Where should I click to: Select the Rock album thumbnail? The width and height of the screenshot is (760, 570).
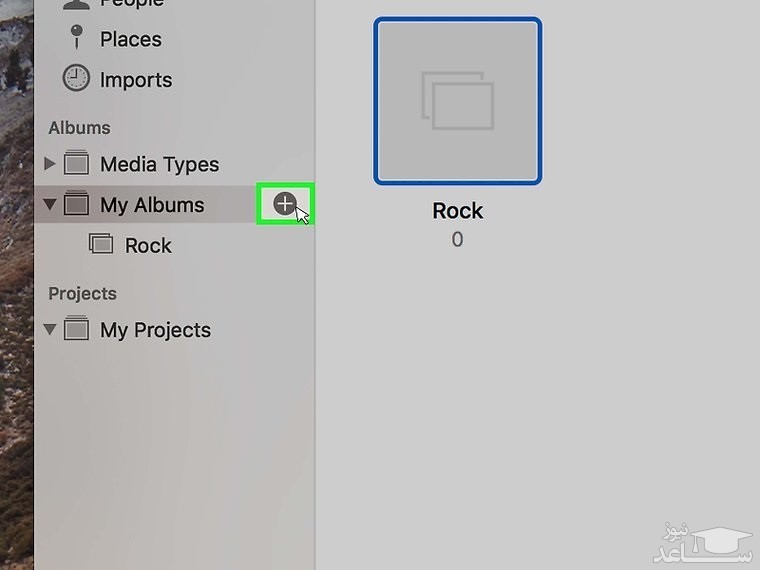(458, 101)
